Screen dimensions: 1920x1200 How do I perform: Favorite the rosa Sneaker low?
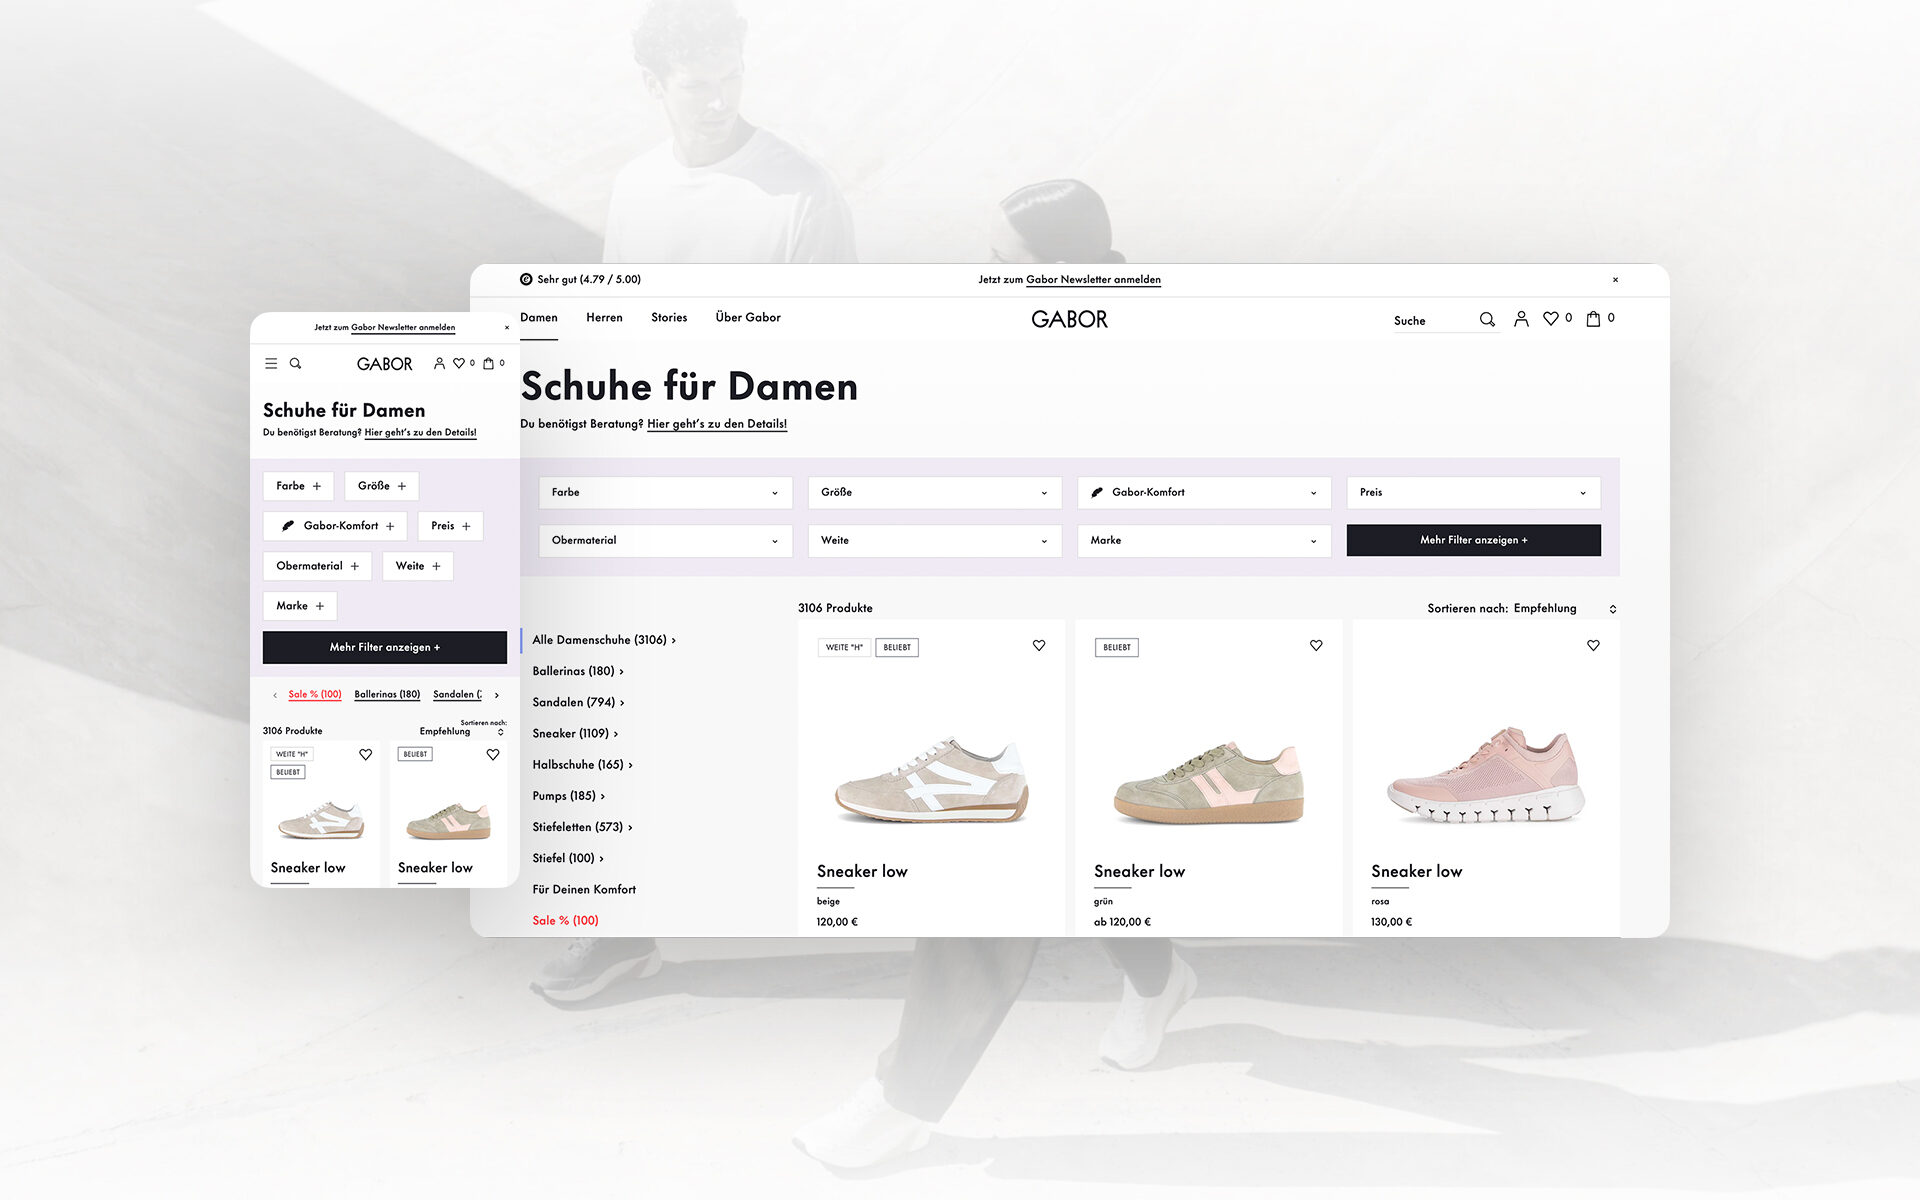pyautogui.click(x=1593, y=645)
